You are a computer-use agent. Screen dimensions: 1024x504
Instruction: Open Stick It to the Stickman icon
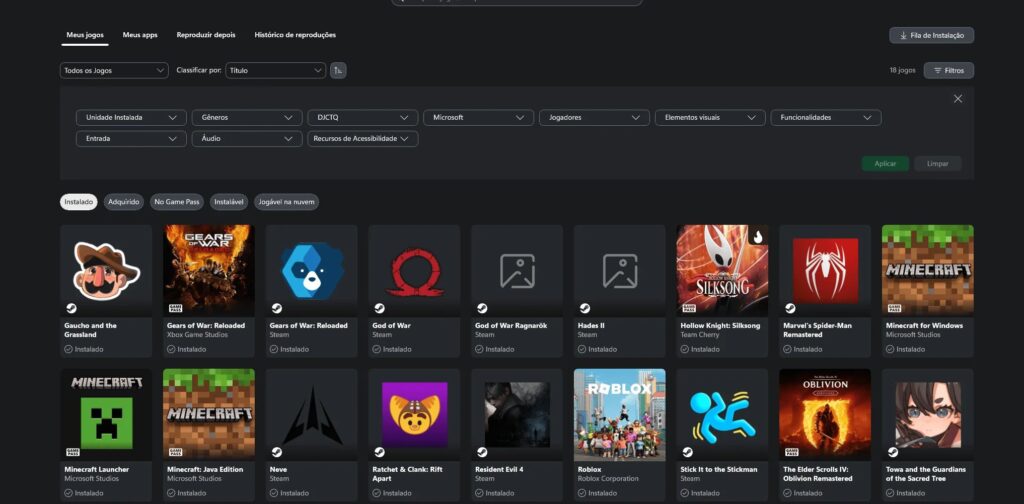[x=722, y=415]
